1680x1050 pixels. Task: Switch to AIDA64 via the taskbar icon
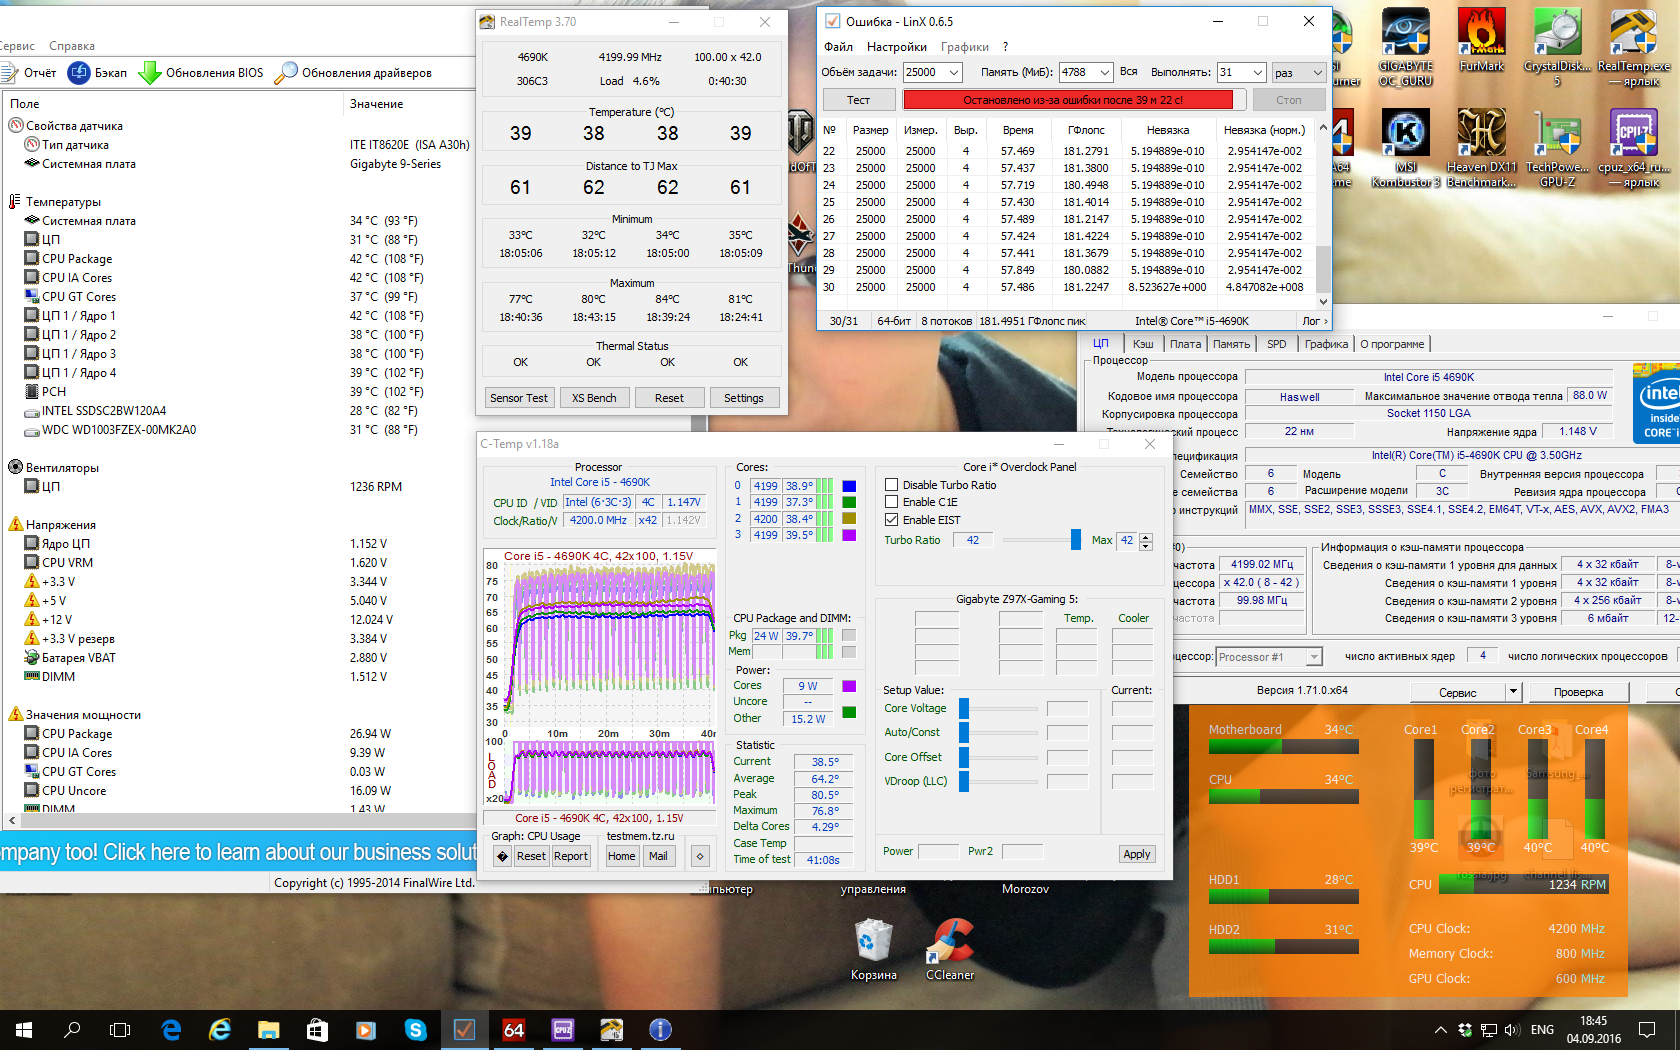(513, 1030)
